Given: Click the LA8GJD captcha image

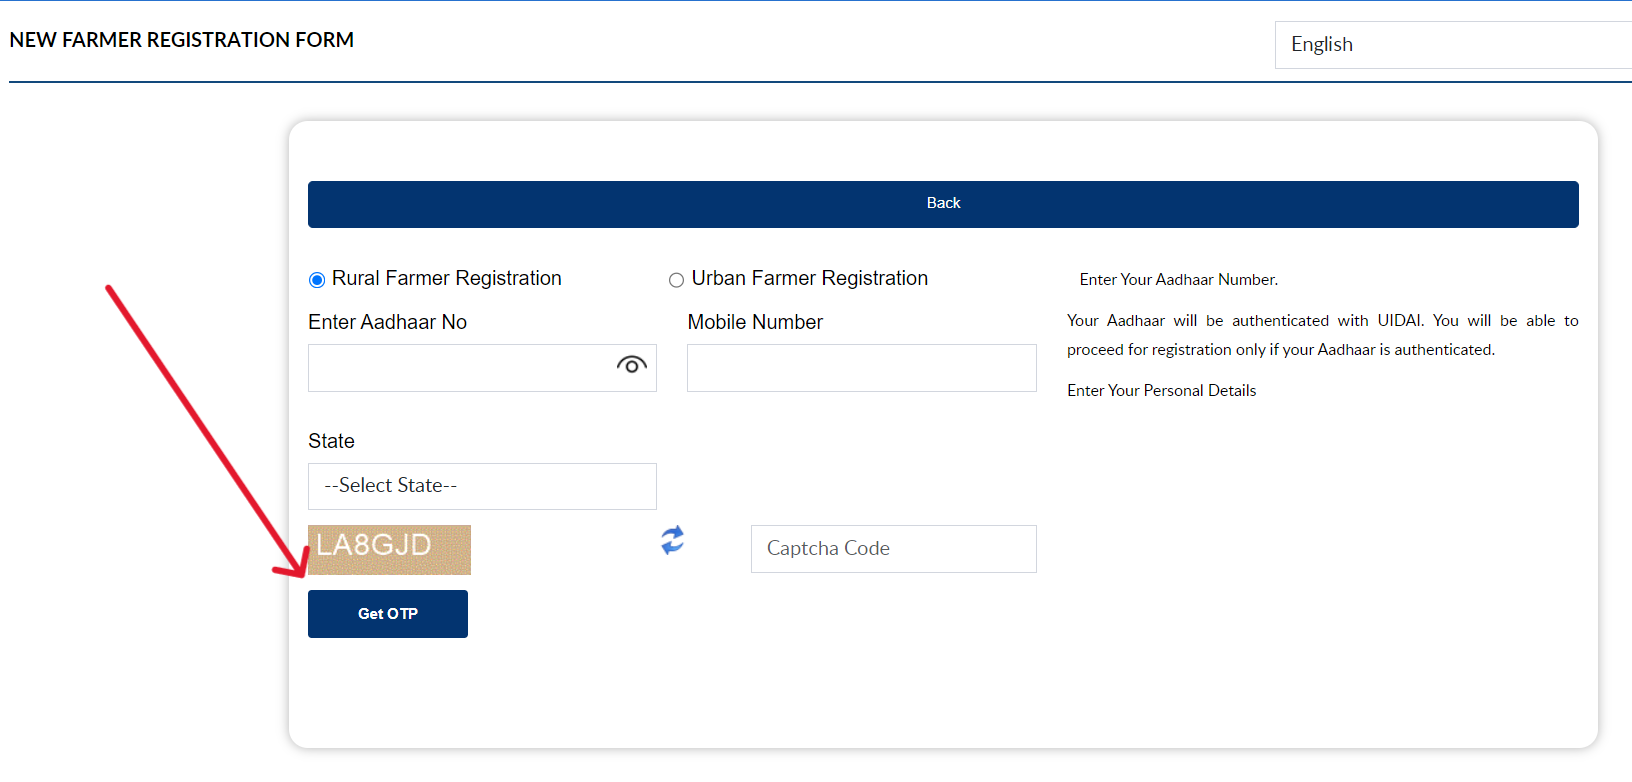Looking at the screenshot, I should pos(388,549).
